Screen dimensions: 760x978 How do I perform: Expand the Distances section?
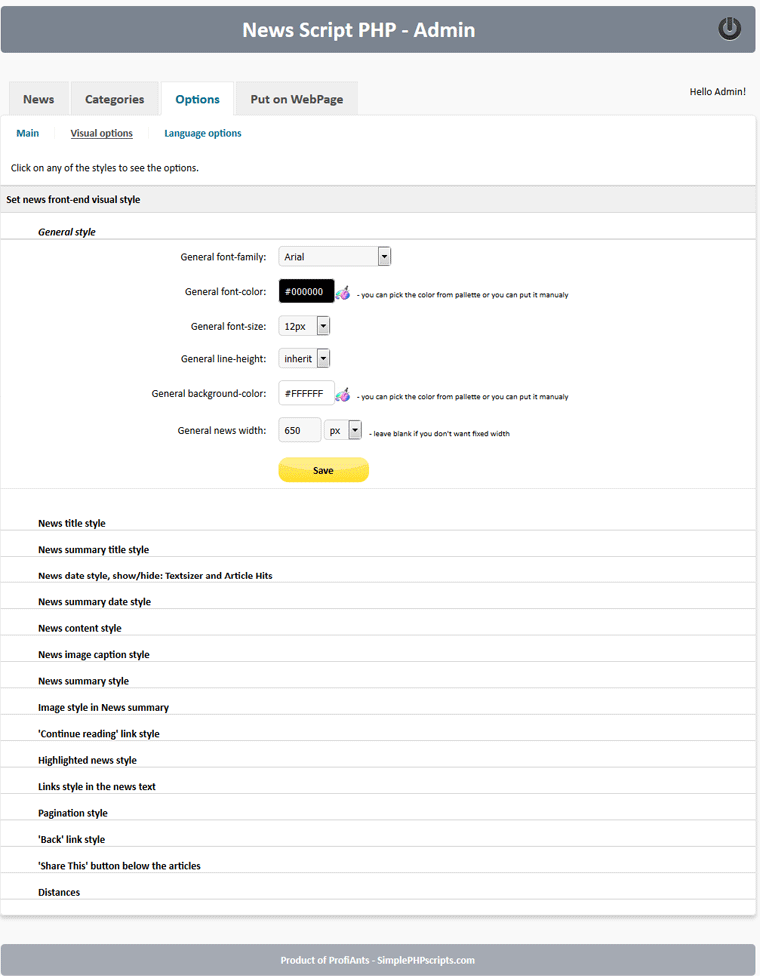(59, 893)
